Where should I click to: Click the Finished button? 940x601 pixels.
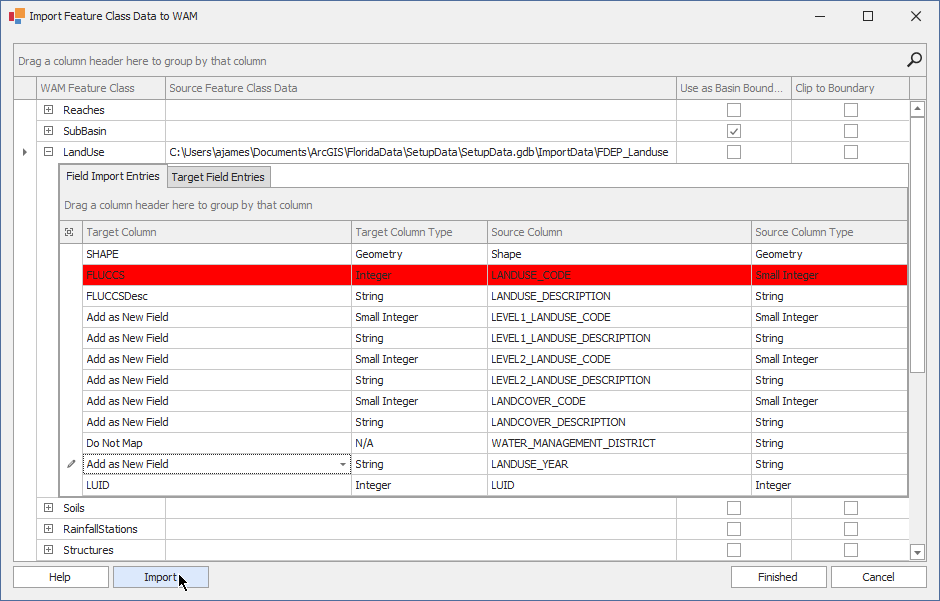tap(778, 577)
